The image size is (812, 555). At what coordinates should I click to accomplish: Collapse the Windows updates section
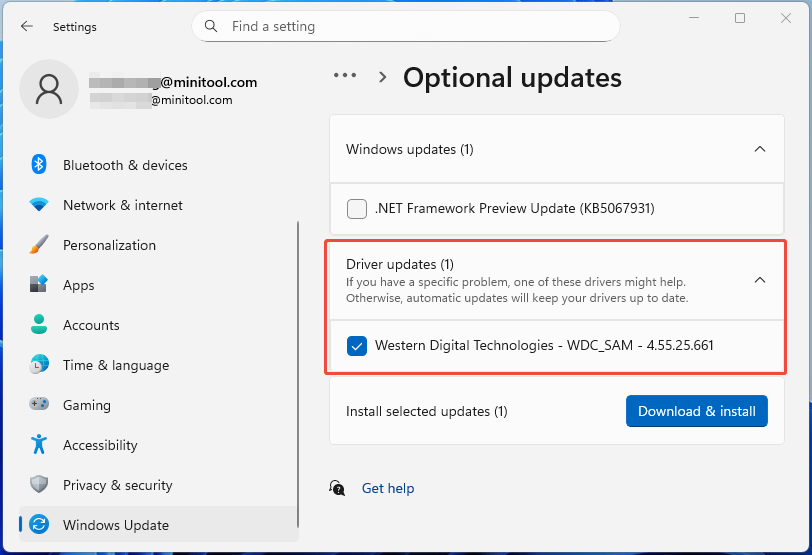point(760,149)
